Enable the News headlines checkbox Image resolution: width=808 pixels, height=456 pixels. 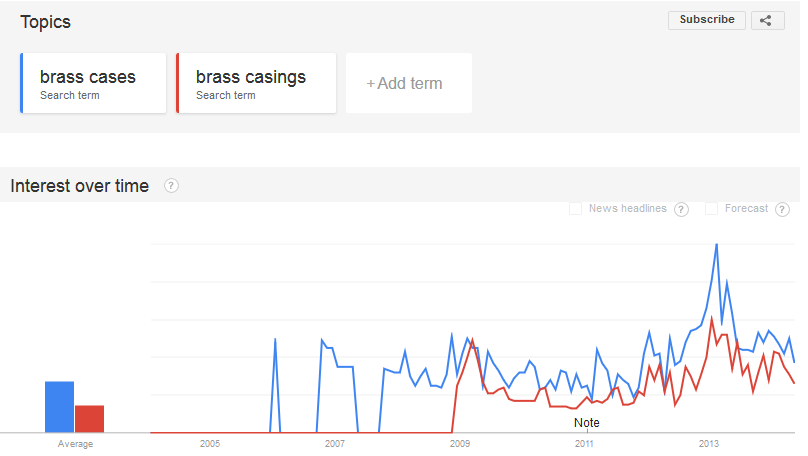pos(575,209)
